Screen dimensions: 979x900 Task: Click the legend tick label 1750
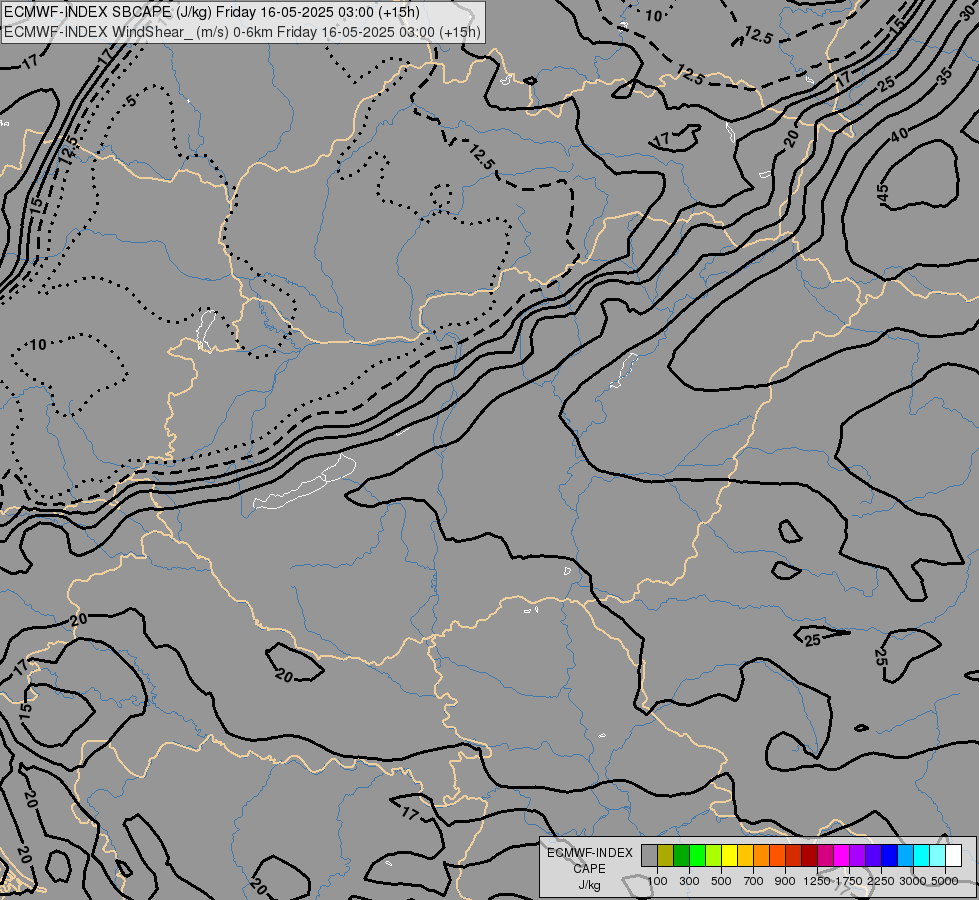click(x=849, y=881)
